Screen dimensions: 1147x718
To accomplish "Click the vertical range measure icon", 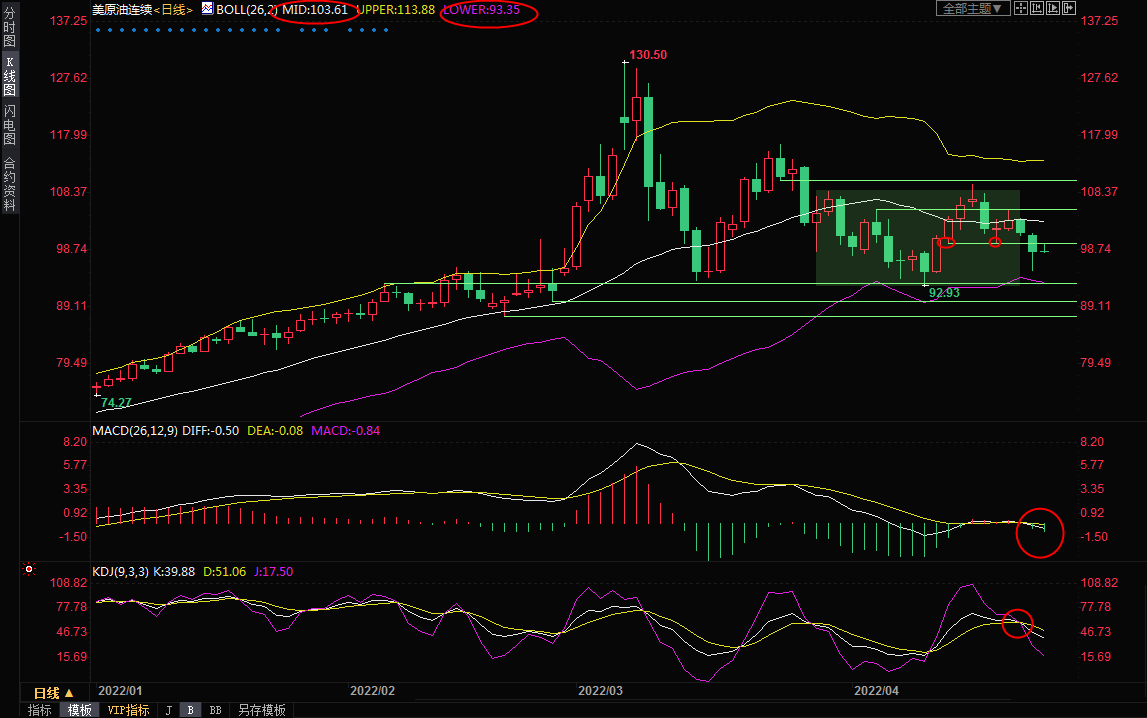I will coord(1037,8).
